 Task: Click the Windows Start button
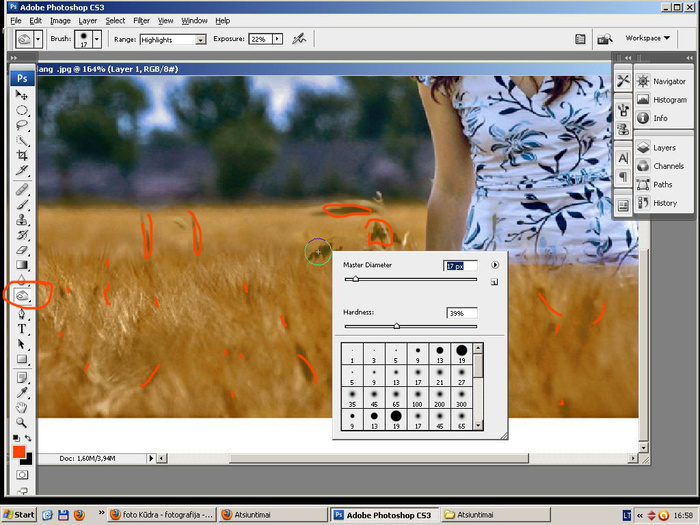coord(18,514)
